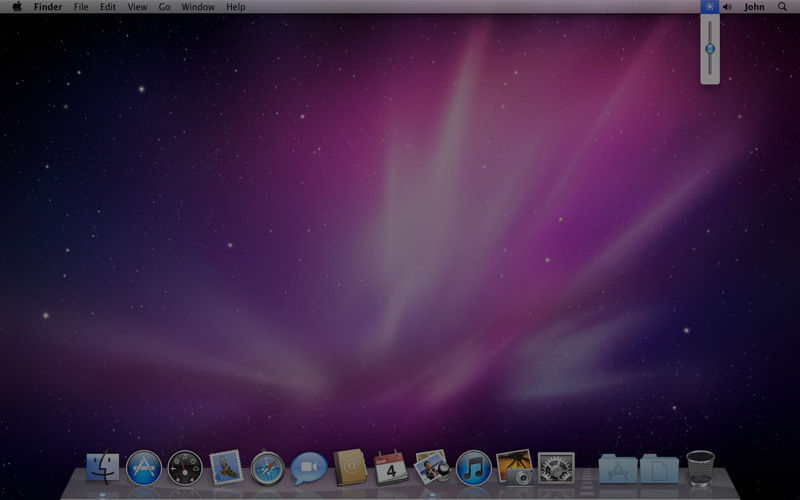Launch the App Store from the Dock
The image size is (800, 500).
pos(144,467)
